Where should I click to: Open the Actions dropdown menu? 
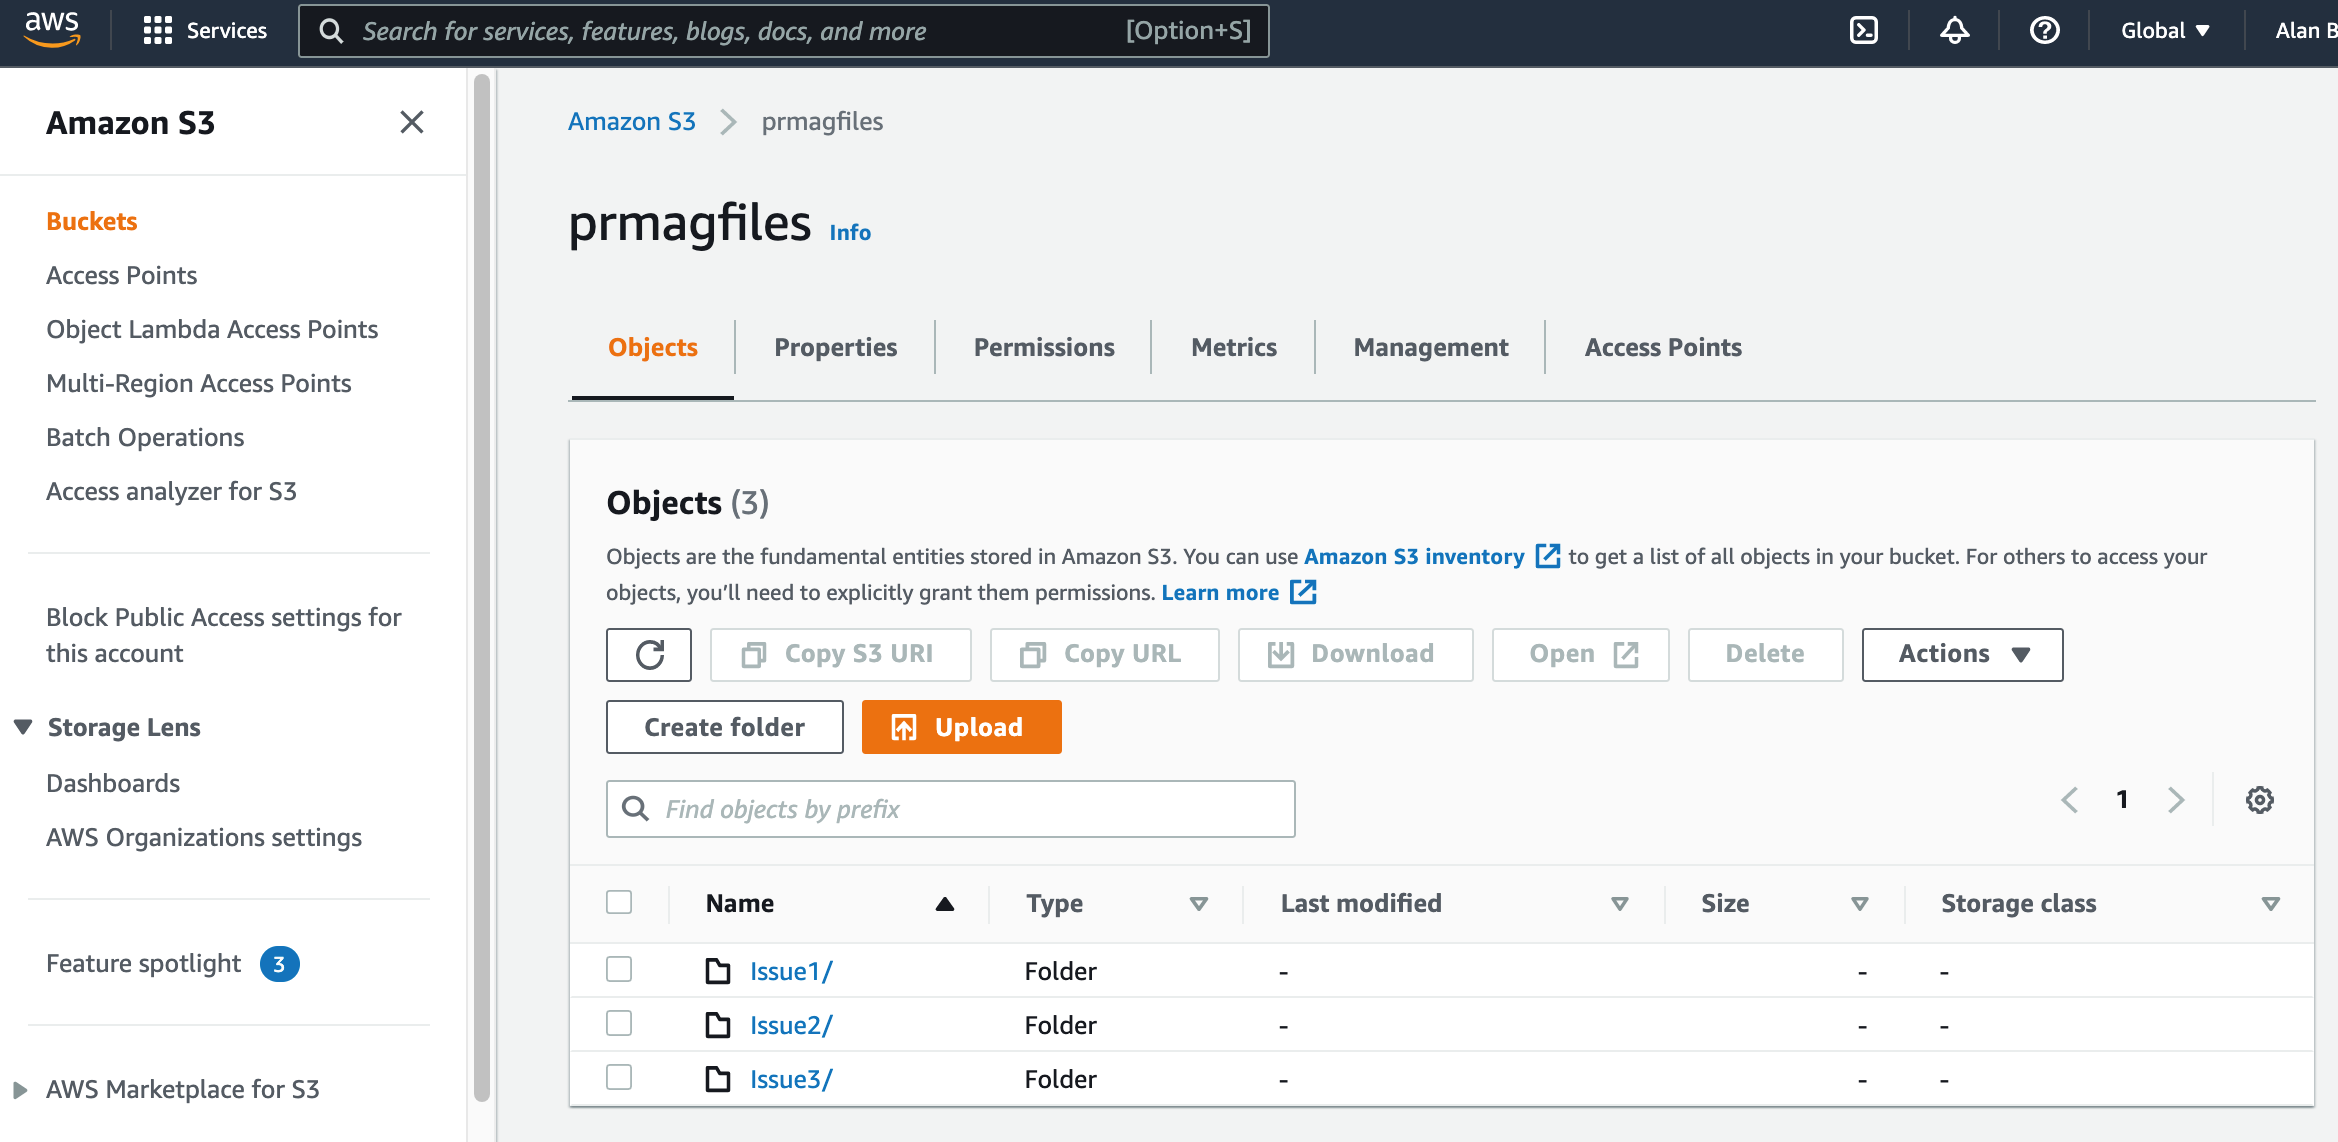coord(1962,655)
